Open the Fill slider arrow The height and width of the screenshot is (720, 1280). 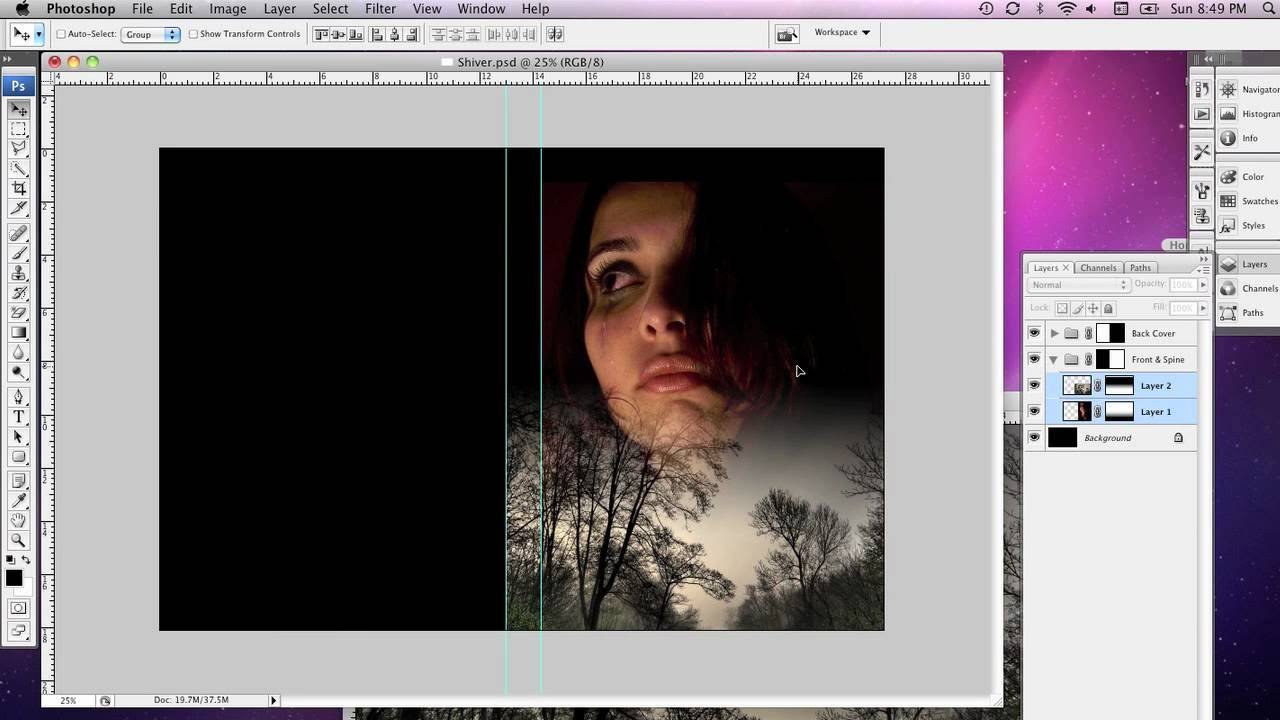pos(1203,308)
